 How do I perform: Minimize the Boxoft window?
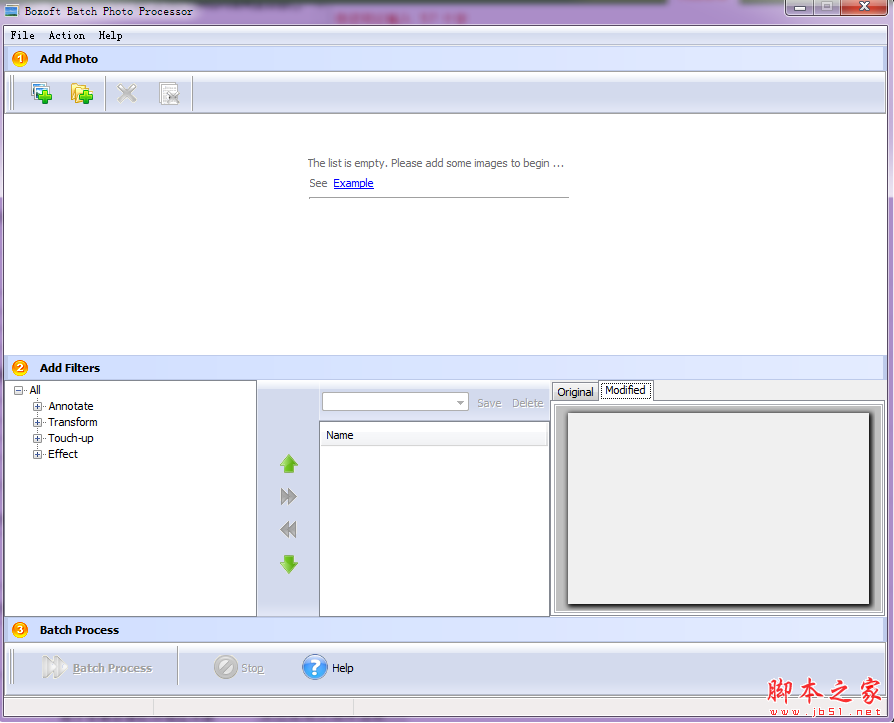[800, 7]
